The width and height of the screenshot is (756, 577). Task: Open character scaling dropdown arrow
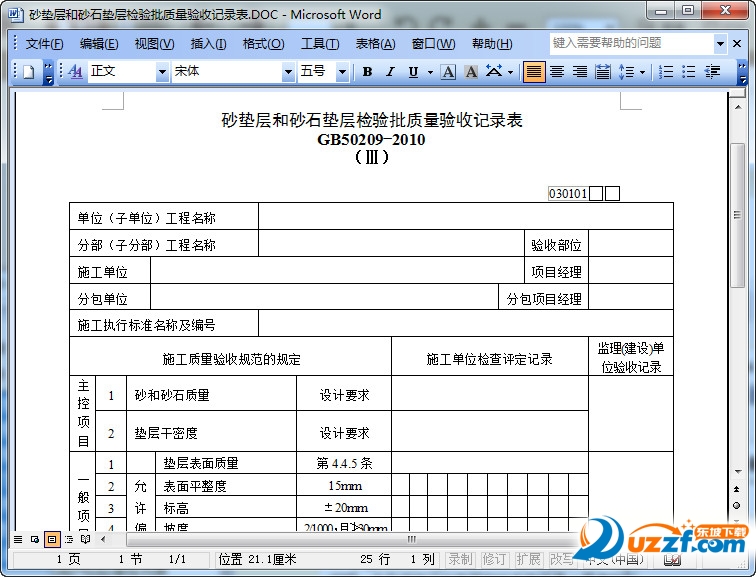510,72
